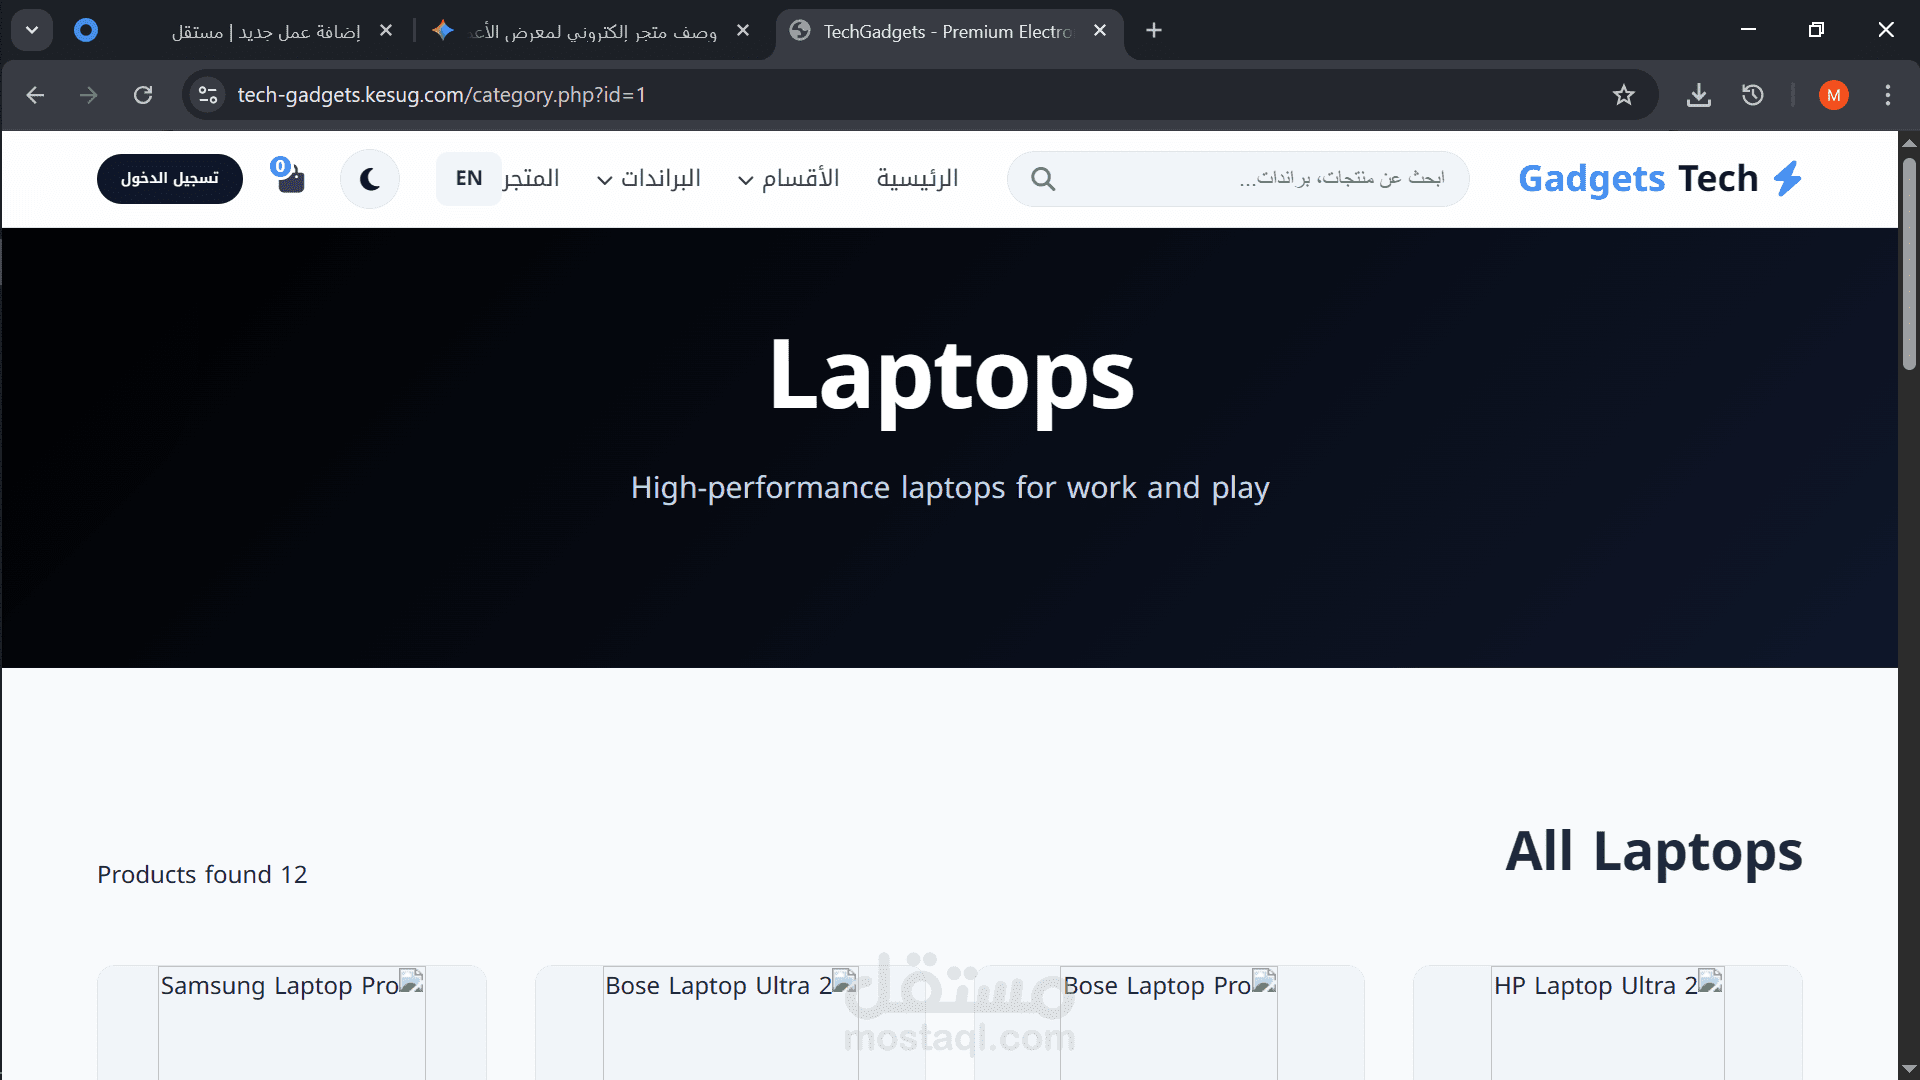Switch to the مستقل إضافة عمل جديد tab
1920x1080 pixels.
[x=265, y=31]
